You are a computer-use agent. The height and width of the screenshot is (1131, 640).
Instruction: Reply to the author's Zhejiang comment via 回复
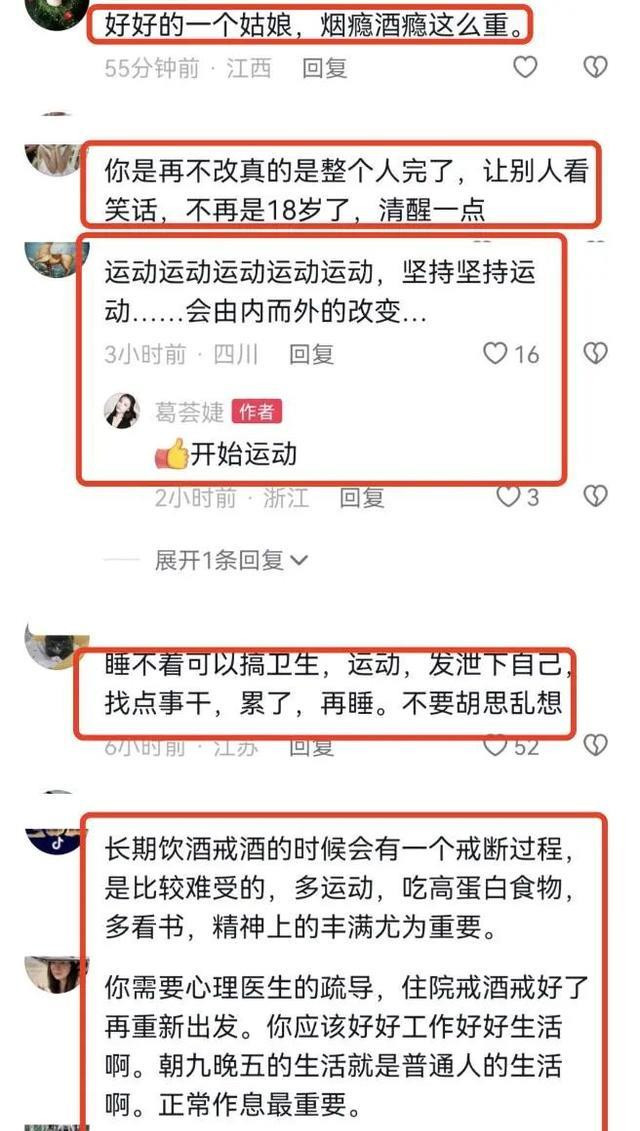pos(362,497)
